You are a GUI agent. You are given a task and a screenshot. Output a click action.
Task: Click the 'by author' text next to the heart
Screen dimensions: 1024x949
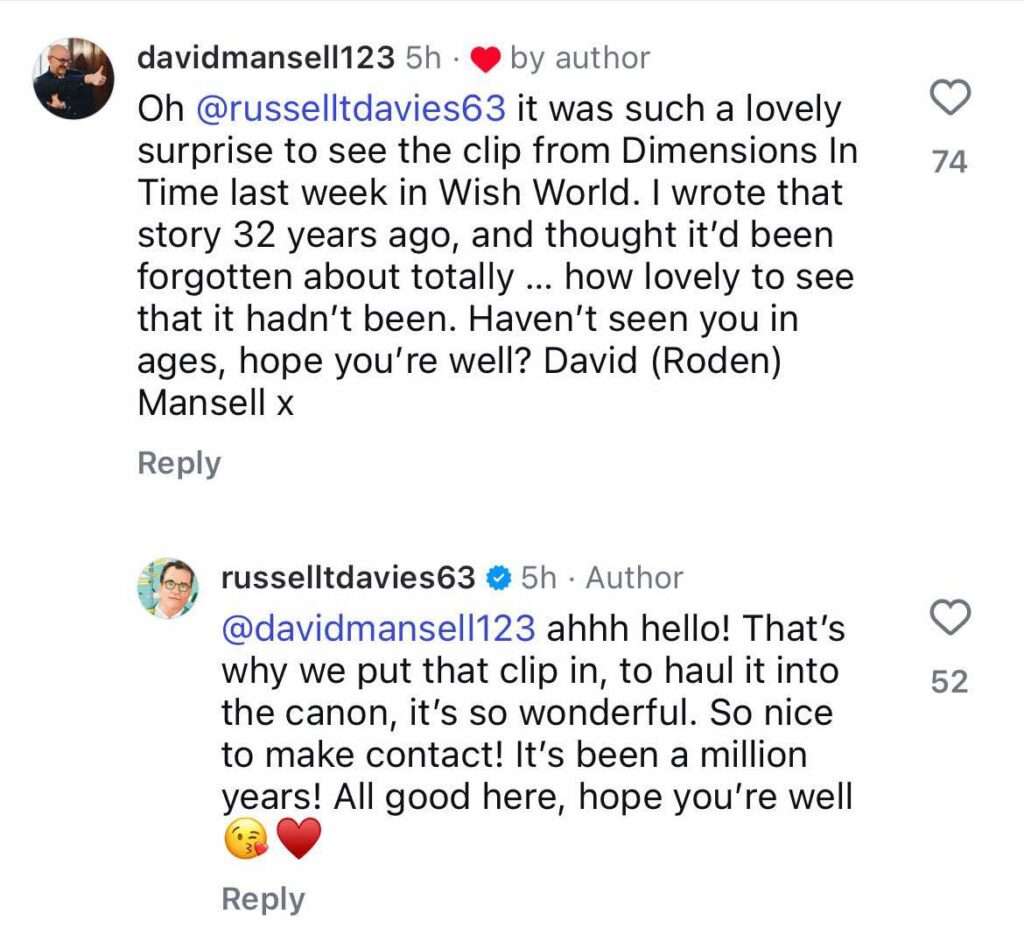pyautogui.click(x=580, y=59)
